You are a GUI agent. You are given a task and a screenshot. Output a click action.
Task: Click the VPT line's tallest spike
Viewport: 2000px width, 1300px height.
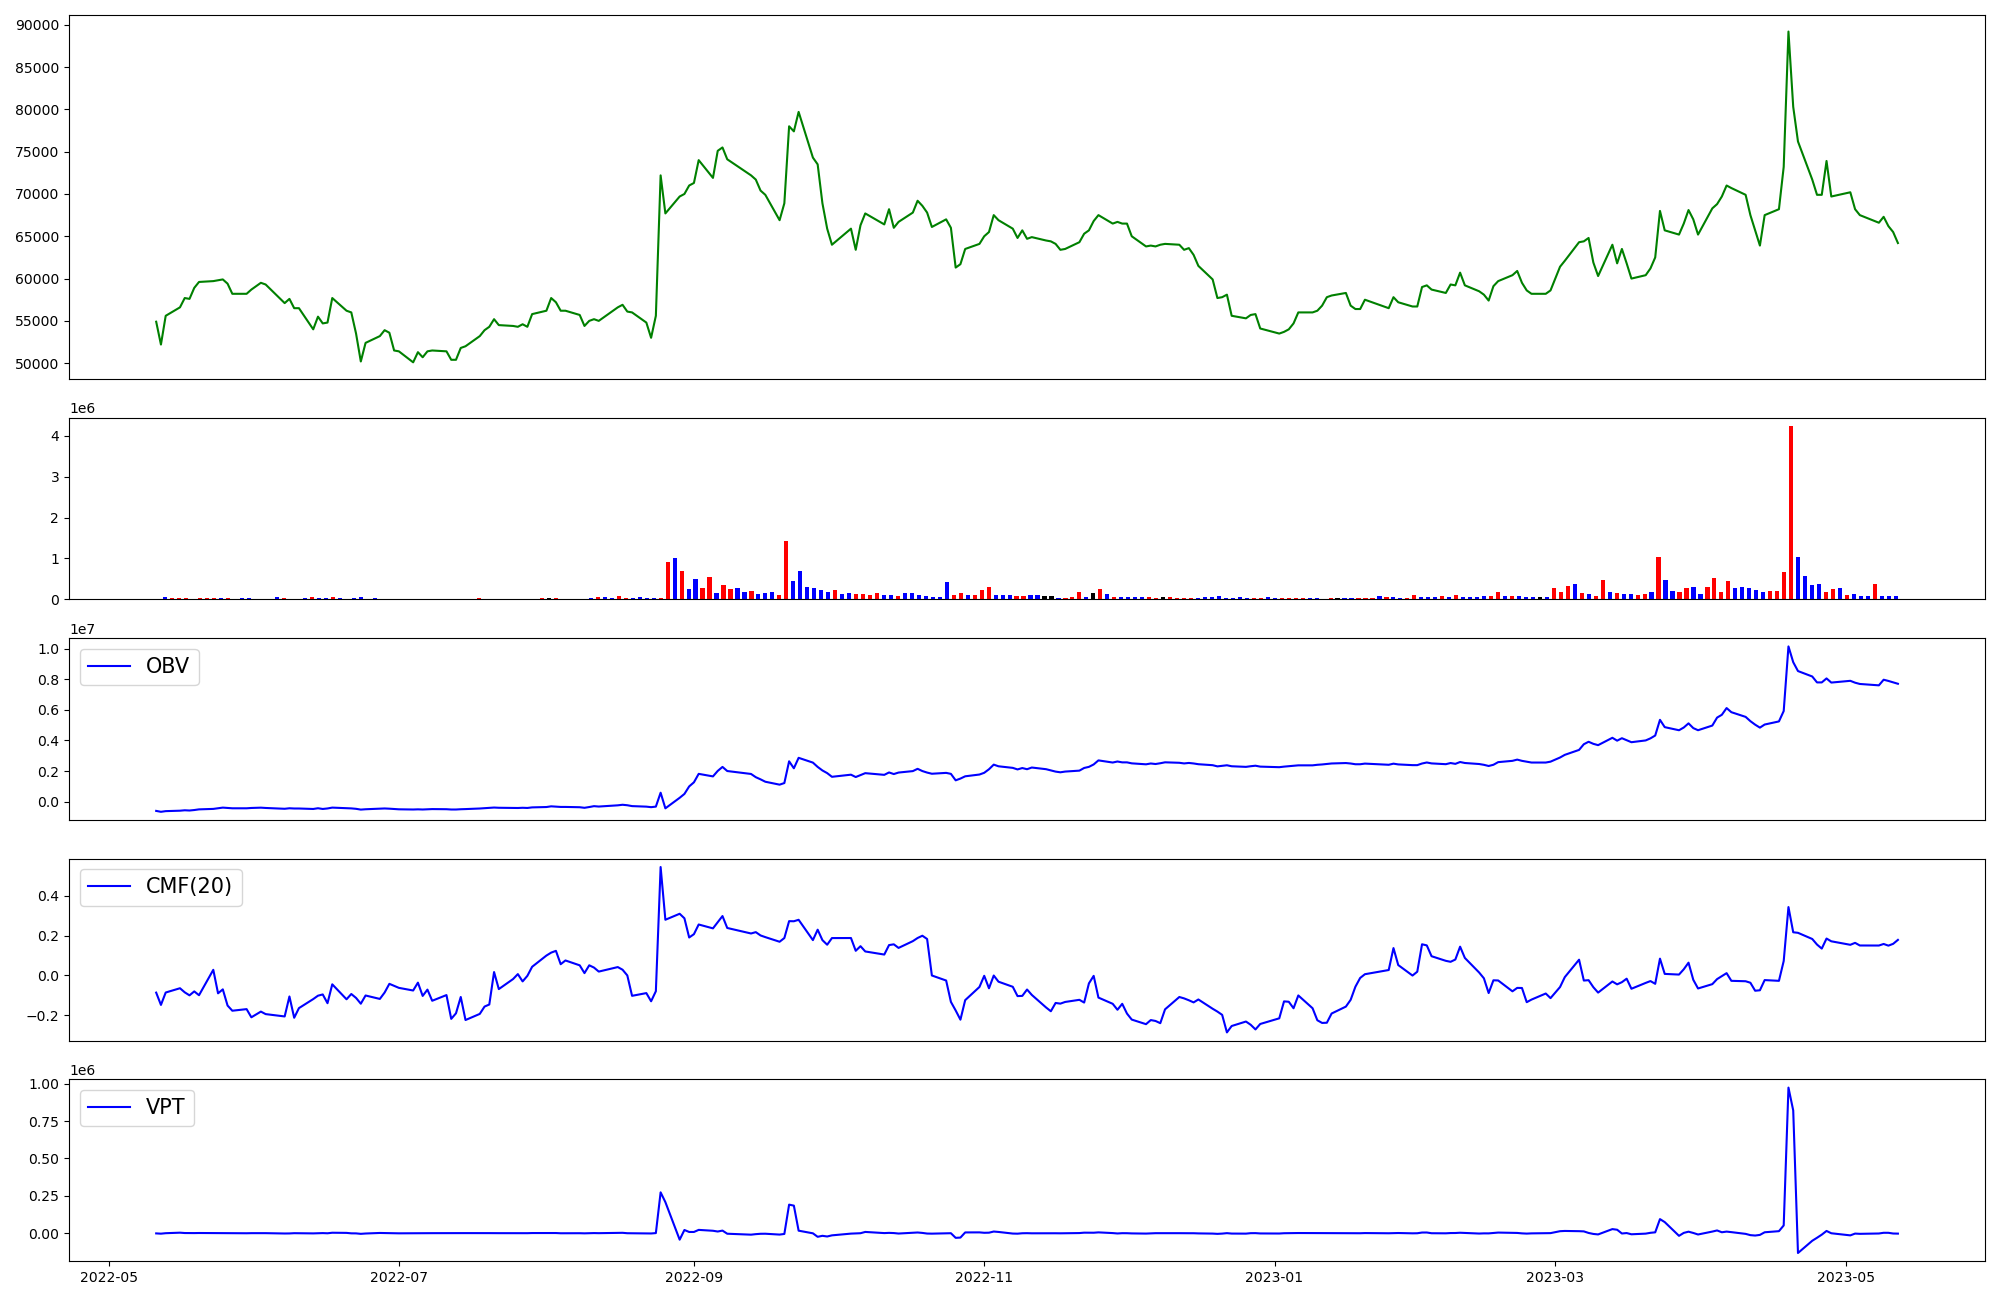point(1788,1089)
